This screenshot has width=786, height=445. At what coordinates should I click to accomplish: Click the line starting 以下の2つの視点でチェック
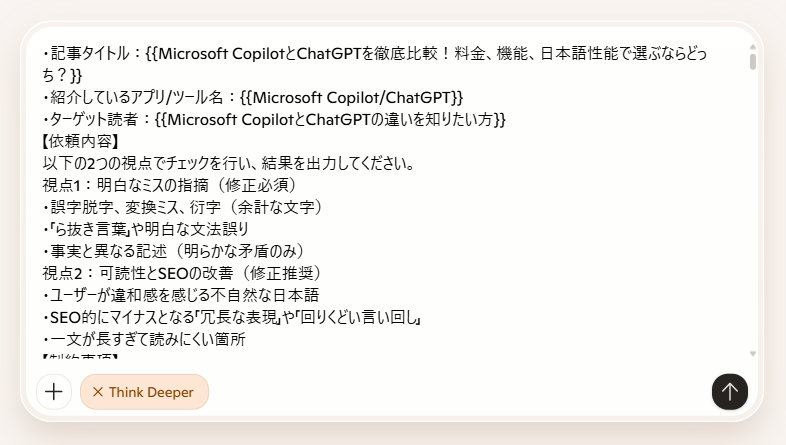coord(229,163)
